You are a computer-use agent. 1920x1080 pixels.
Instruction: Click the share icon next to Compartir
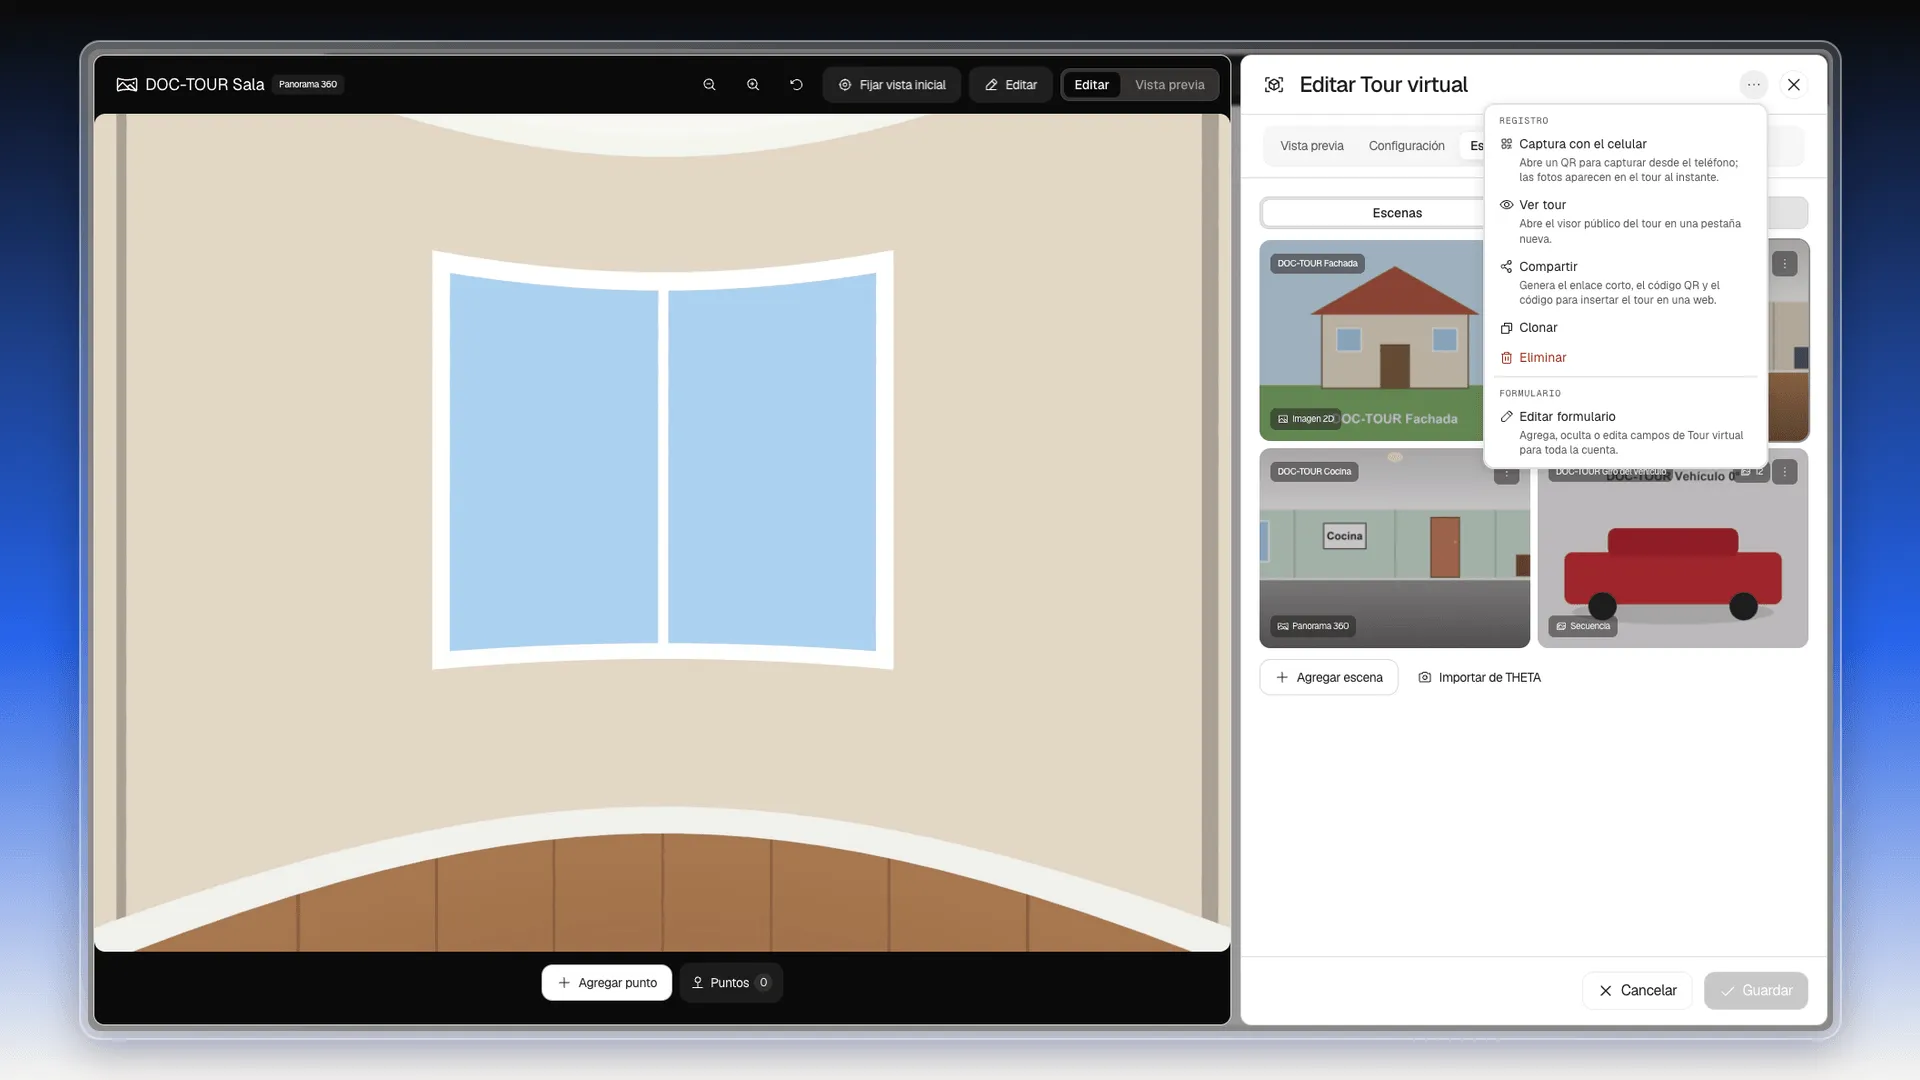point(1506,267)
